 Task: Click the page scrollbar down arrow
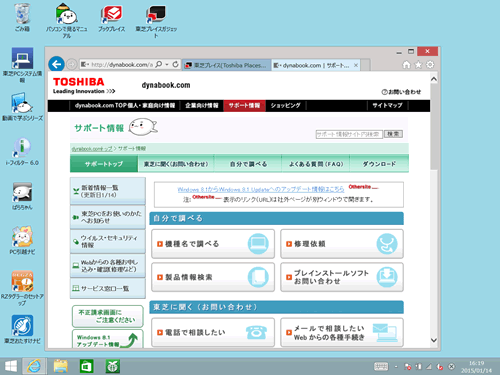click(x=434, y=340)
